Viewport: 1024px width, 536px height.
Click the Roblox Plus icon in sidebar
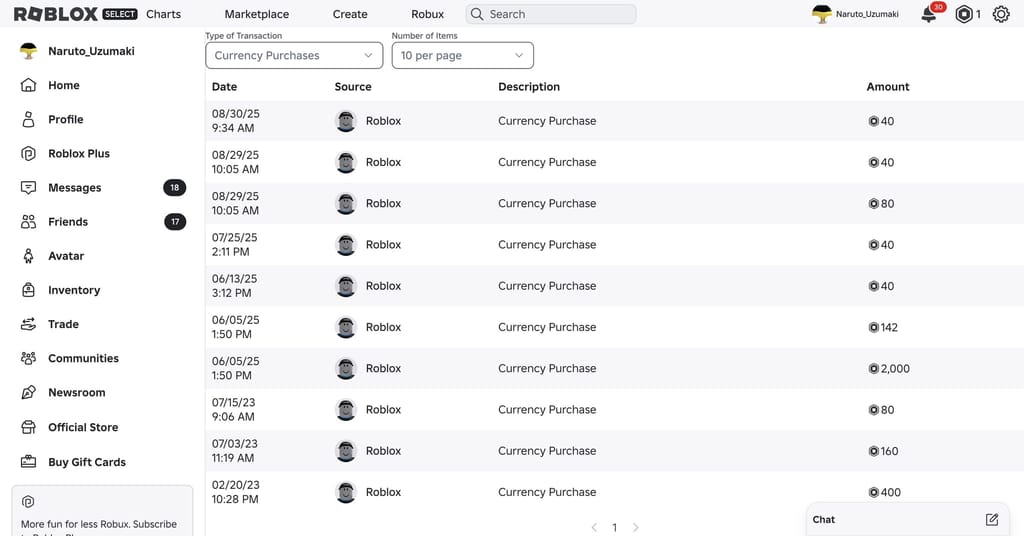click(28, 153)
